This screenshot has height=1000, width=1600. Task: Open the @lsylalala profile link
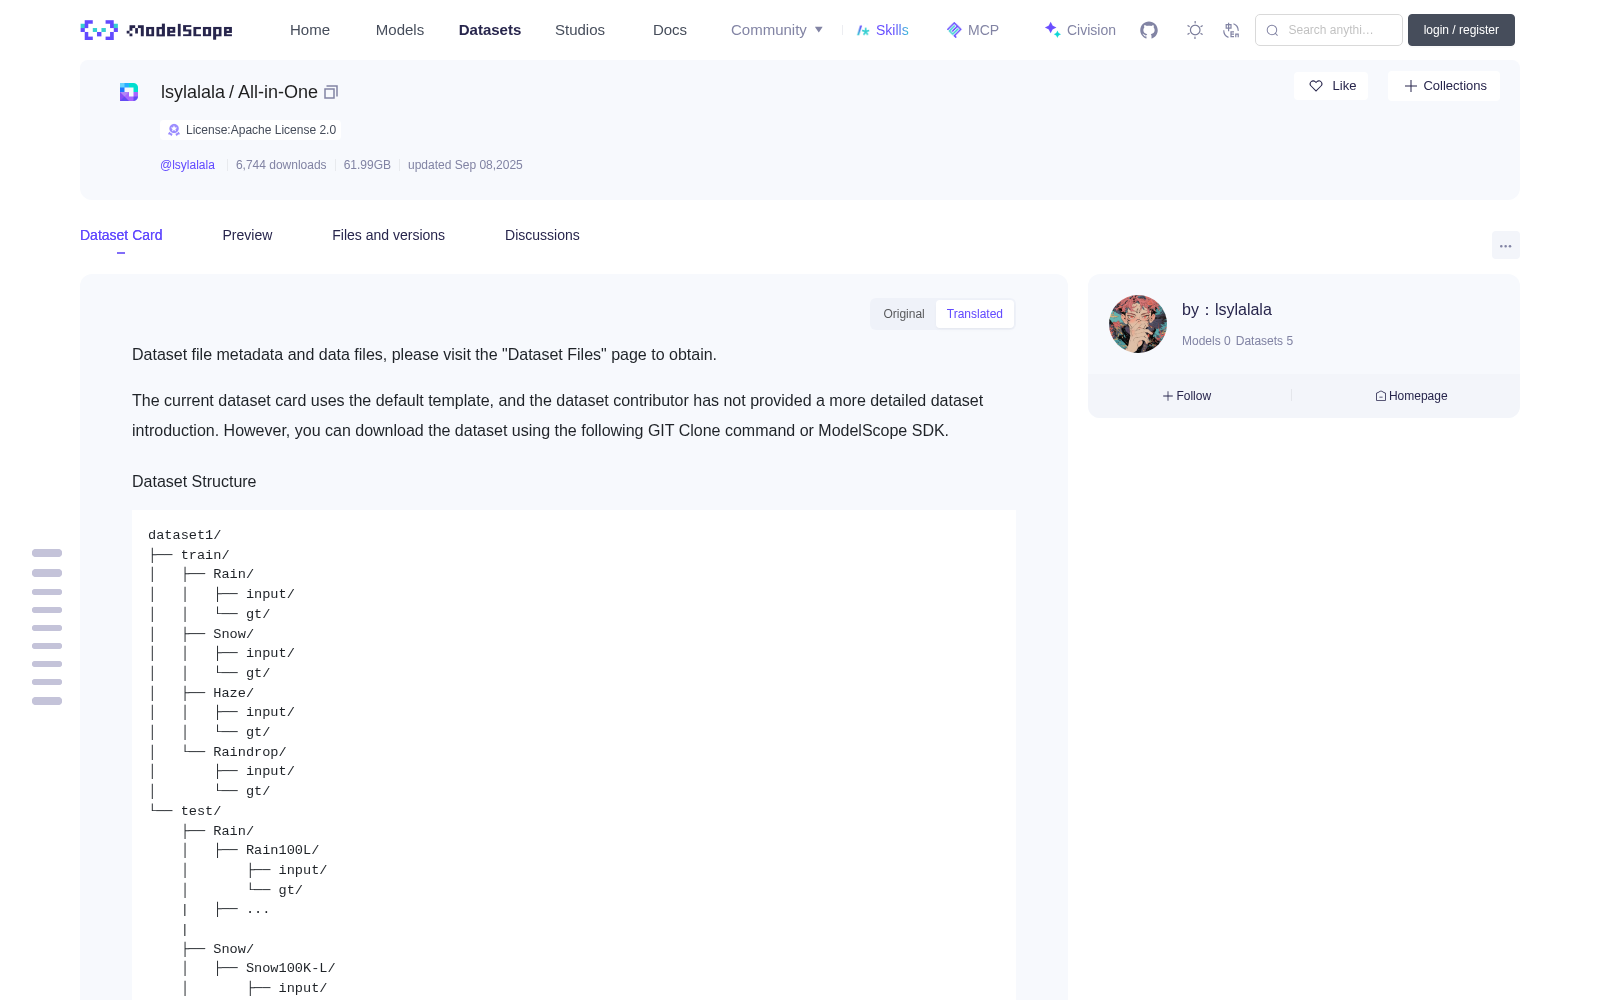187,165
